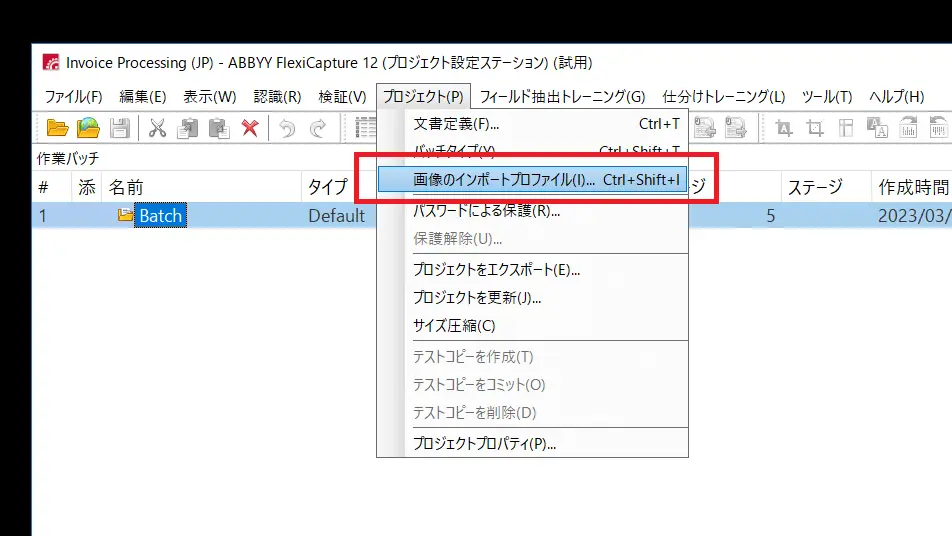952x536 pixels.
Task: Open the 仕分けトレーニング(L) menu
Action: click(724, 97)
